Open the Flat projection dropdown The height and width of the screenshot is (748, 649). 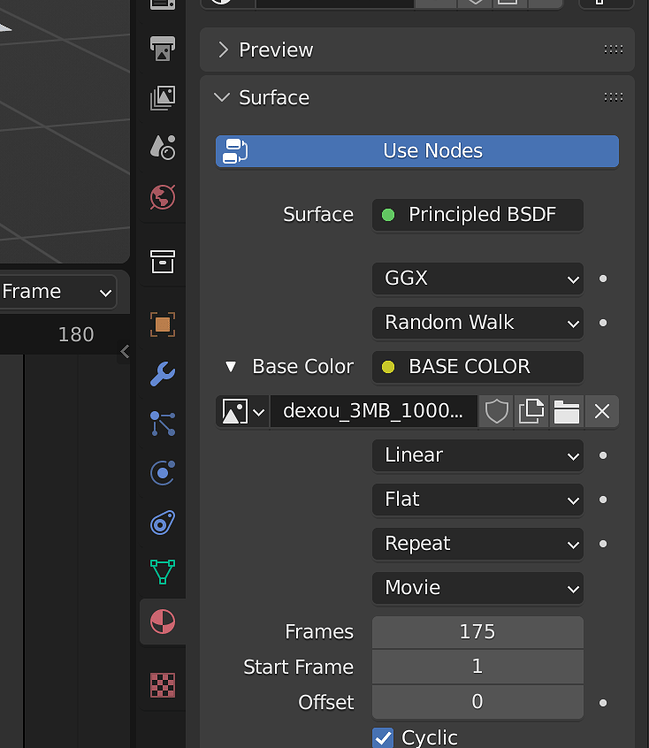(478, 499)
